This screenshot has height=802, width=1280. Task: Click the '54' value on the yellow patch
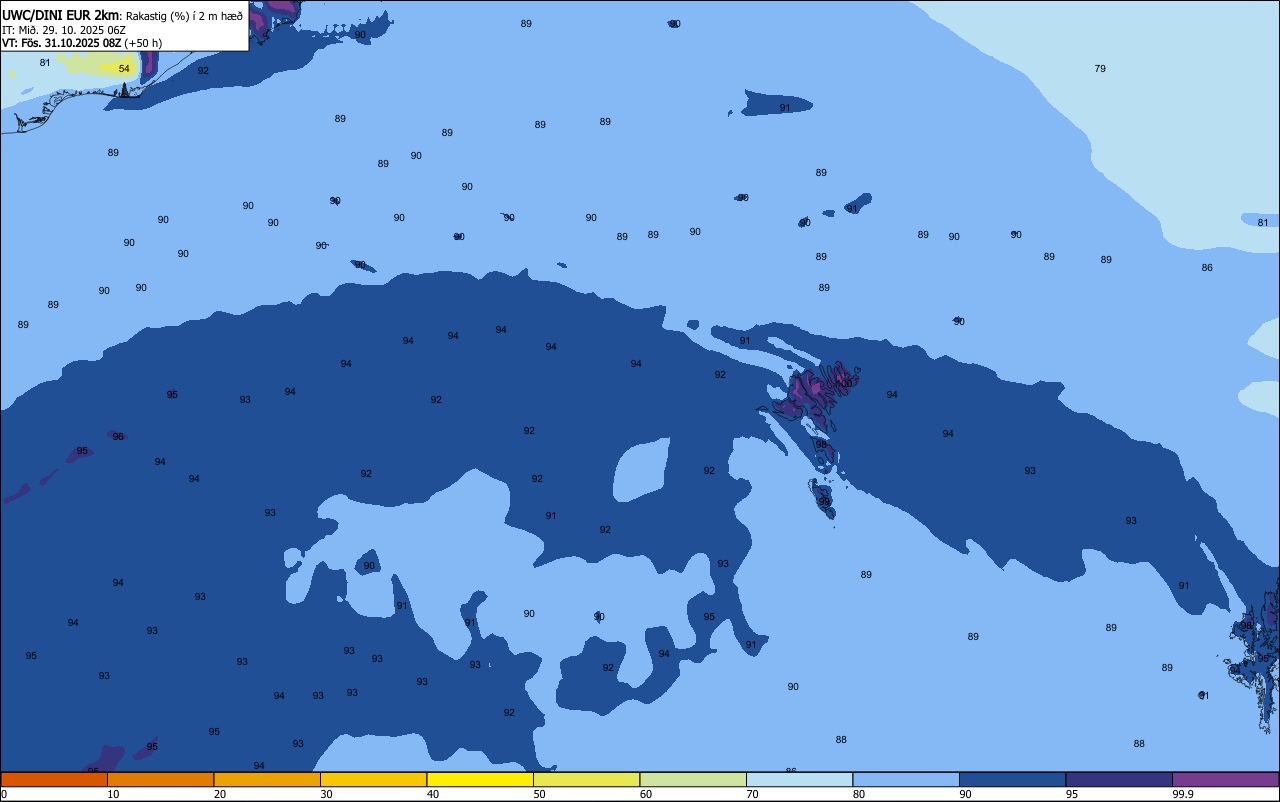[x=124, y=69]
